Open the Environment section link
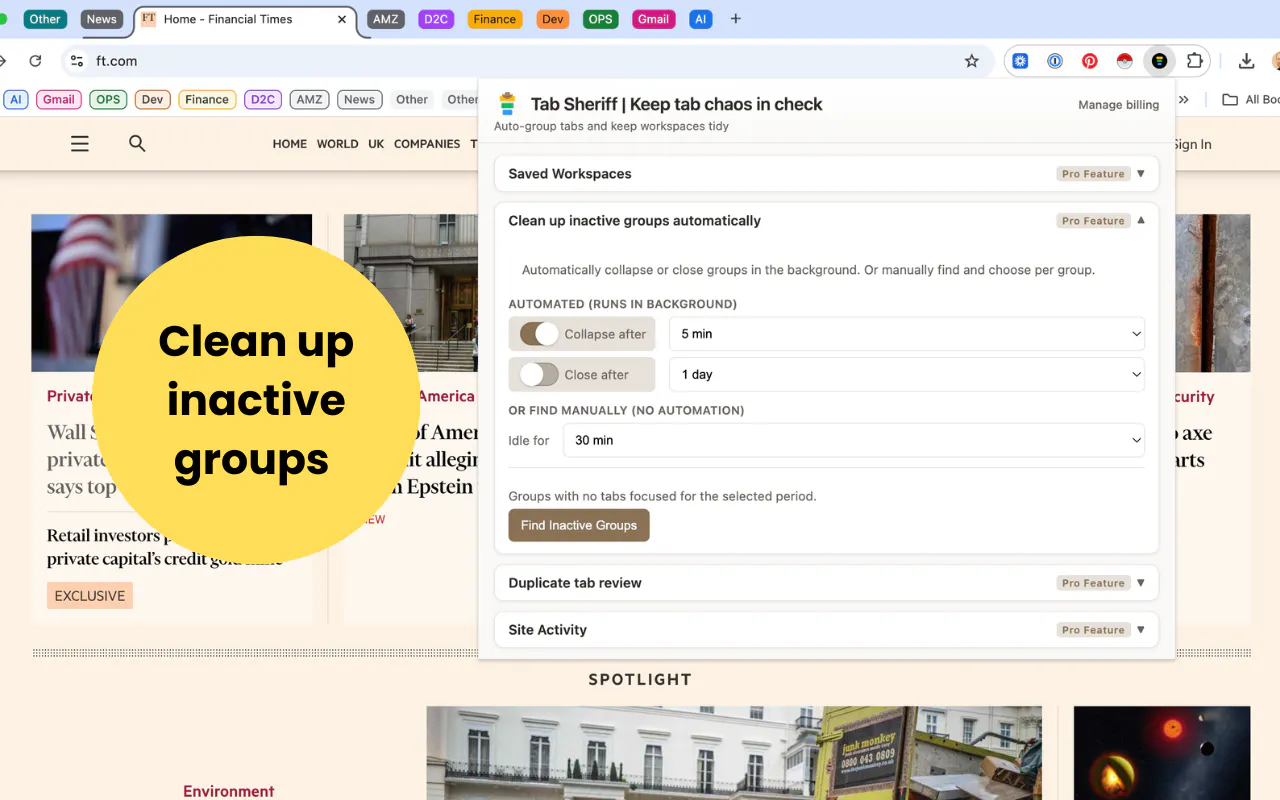 point(229,791)
